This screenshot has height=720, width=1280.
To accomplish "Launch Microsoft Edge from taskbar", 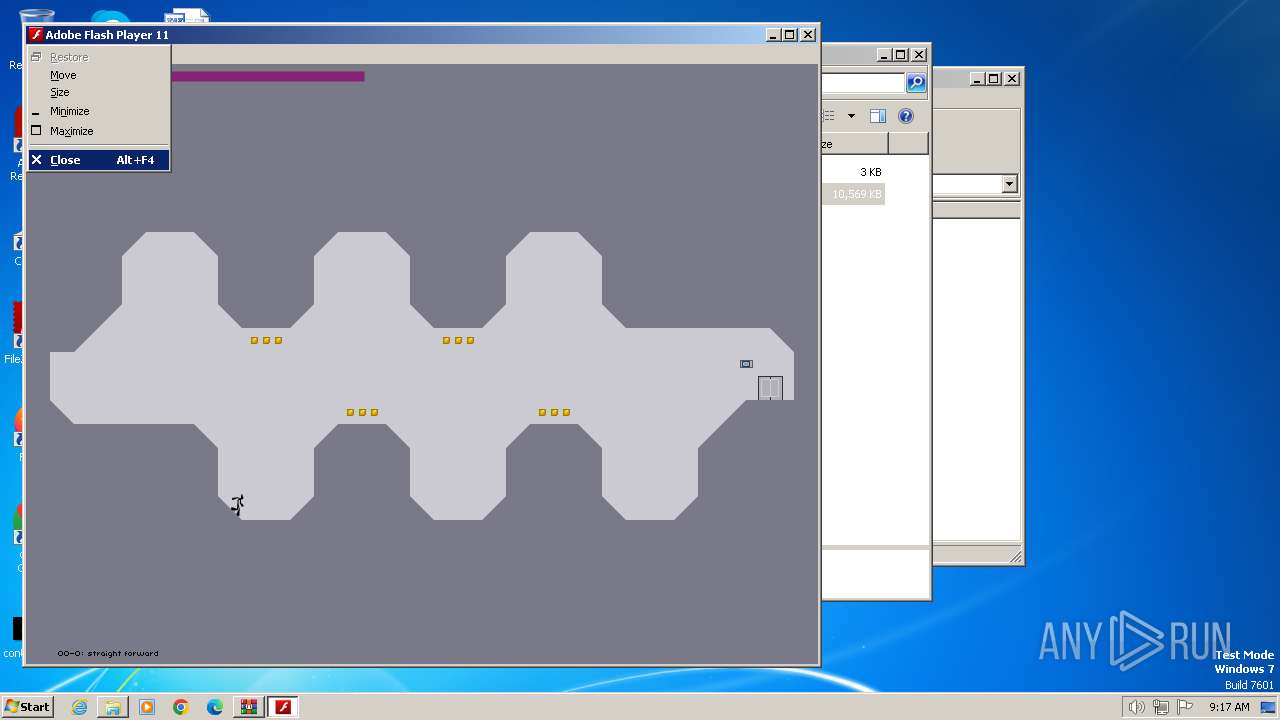I will click(x=215, y=707).
